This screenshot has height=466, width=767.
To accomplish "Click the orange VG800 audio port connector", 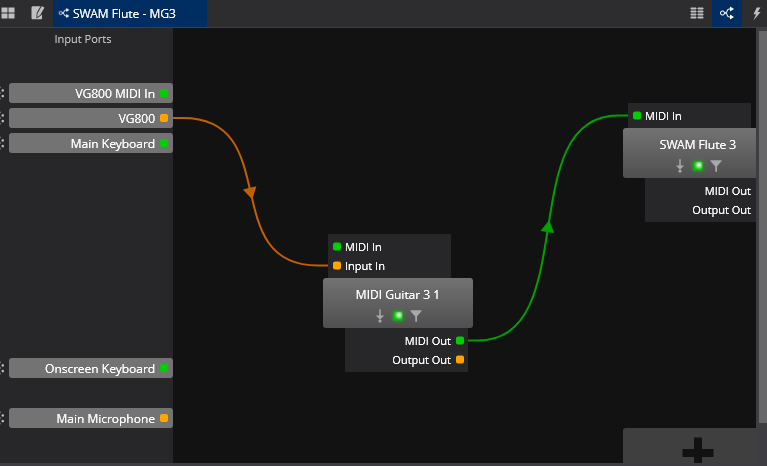I will click(x=164, y=118).
